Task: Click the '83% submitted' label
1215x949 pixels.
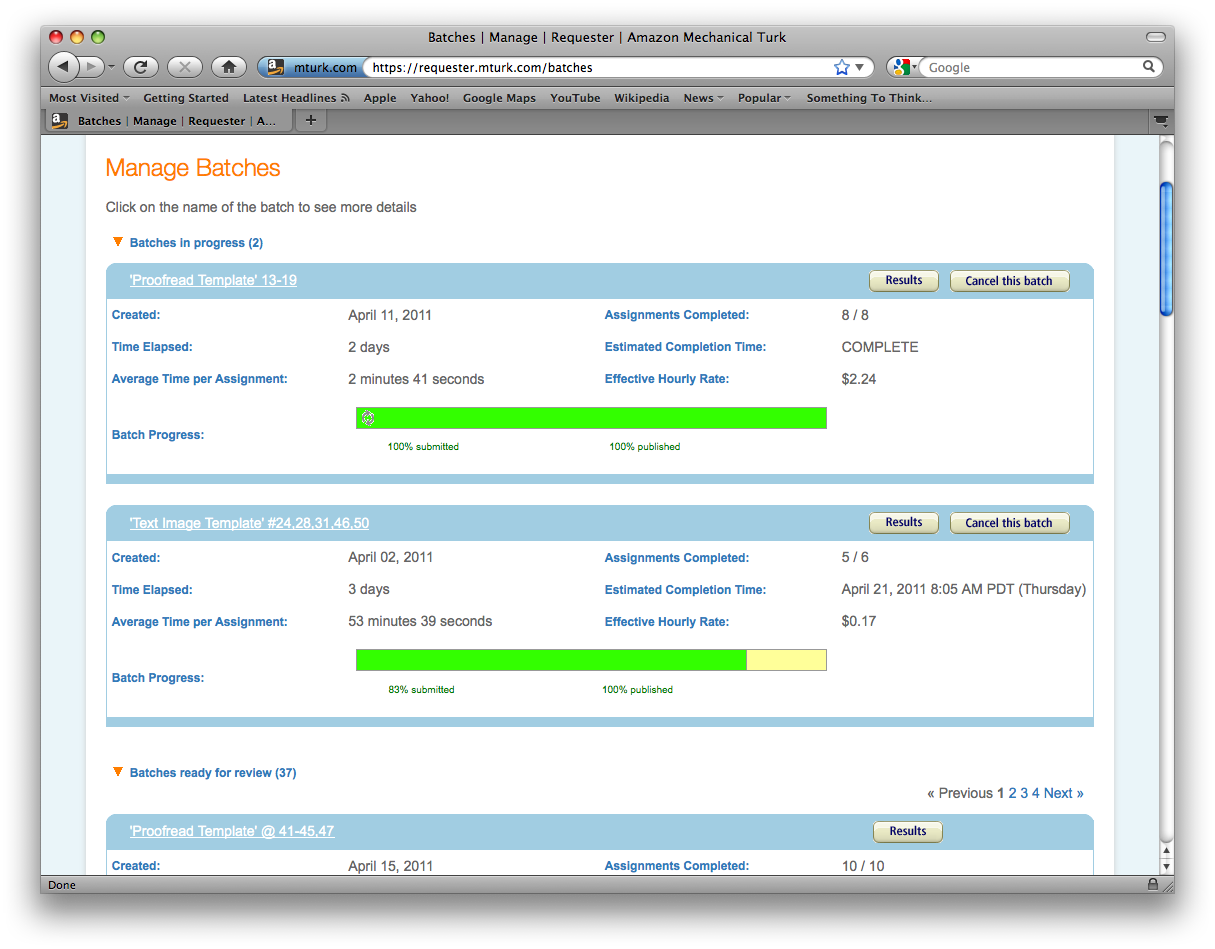Action: pyautogui.click(x=421, y=689)
